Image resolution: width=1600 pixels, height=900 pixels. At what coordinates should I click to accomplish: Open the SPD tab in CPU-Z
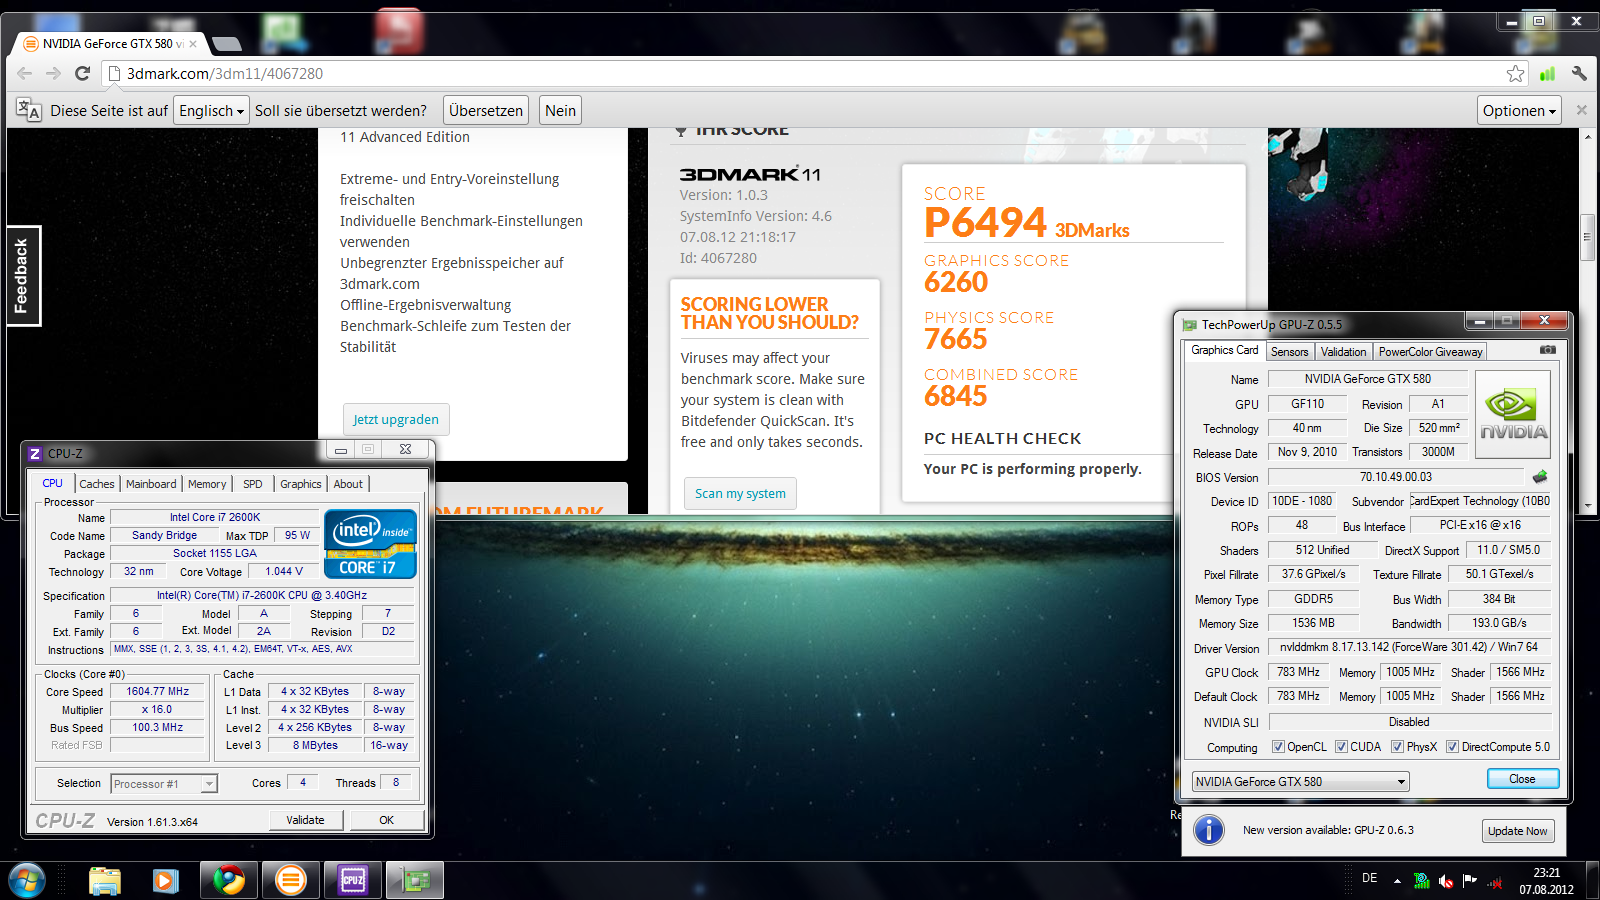pos(253,484)
